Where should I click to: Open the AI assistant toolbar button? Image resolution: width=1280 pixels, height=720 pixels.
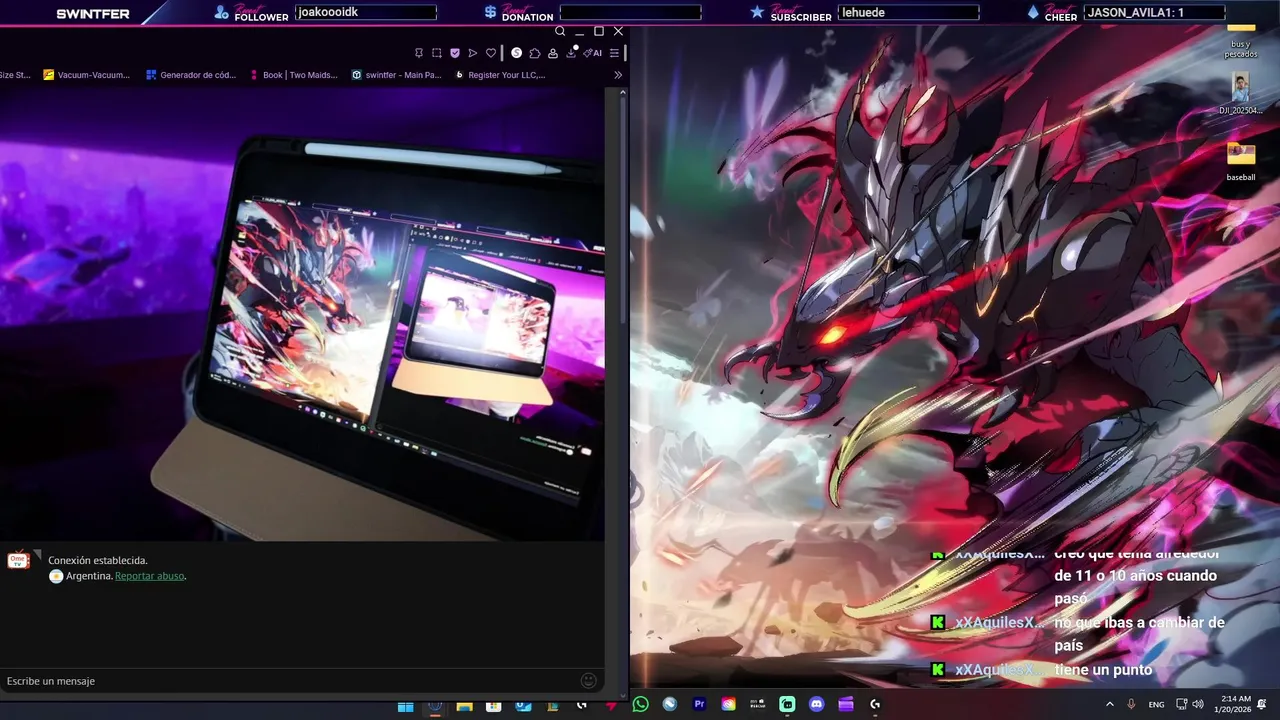pos(594,53)
